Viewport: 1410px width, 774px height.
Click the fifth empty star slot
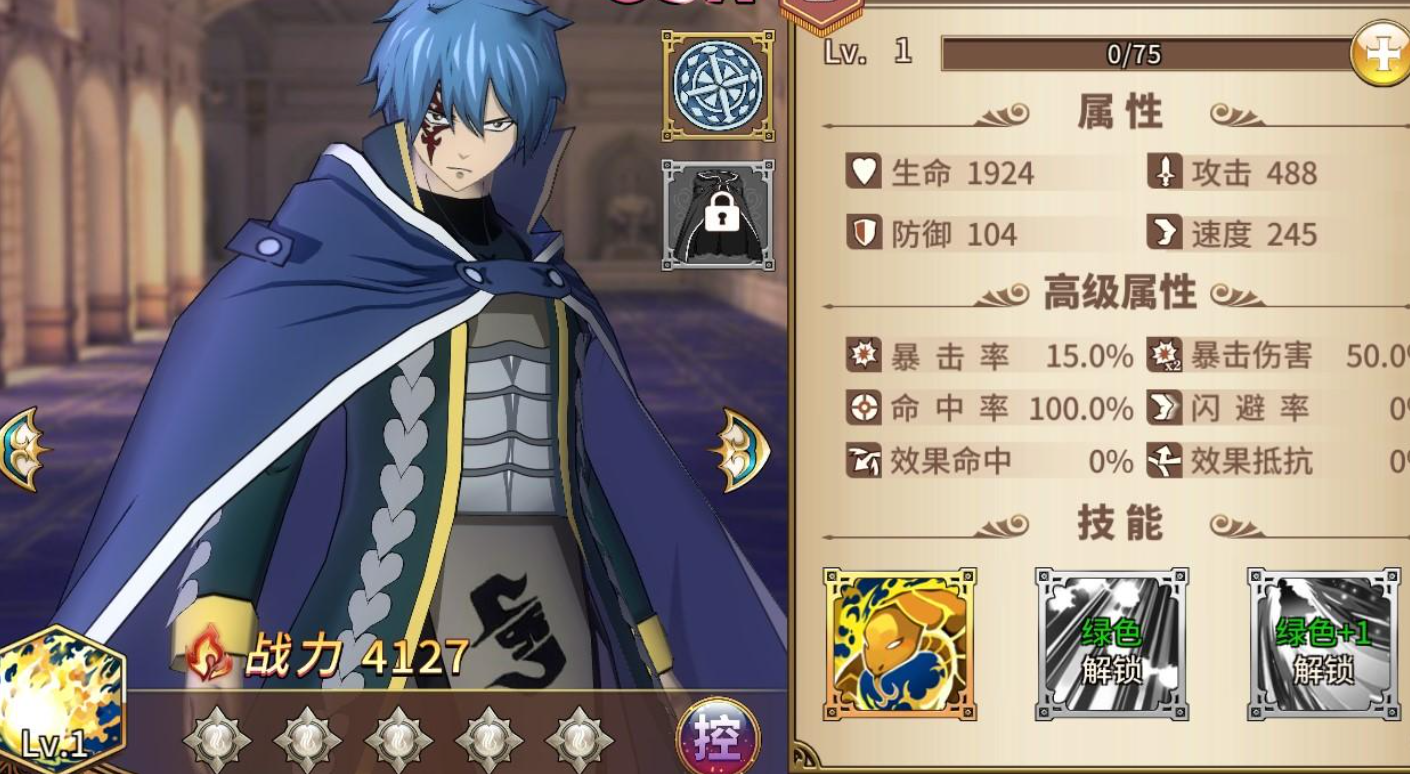pyautogui.click(x=579, y=741)
